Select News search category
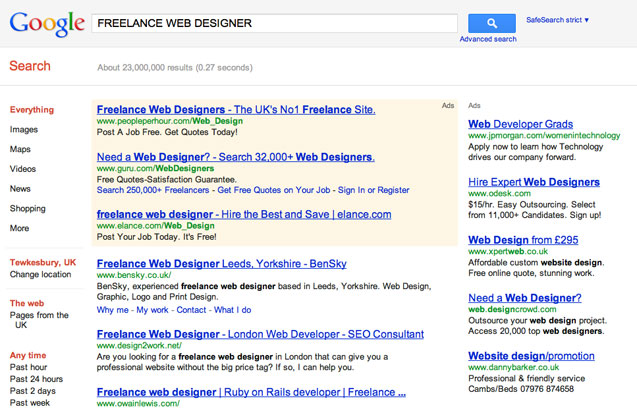 click(x=20, y=189)
